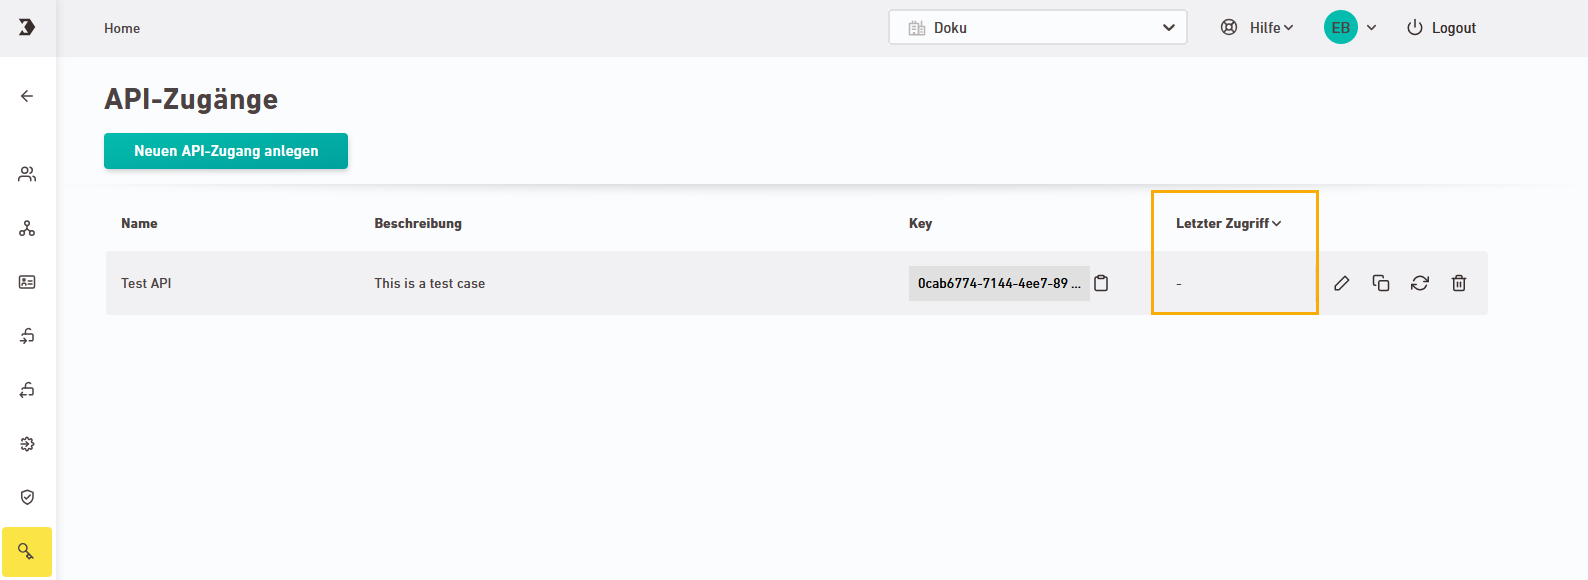Click the Home breadcrumb link
The image size is (1588, 580).
(122, 28)
